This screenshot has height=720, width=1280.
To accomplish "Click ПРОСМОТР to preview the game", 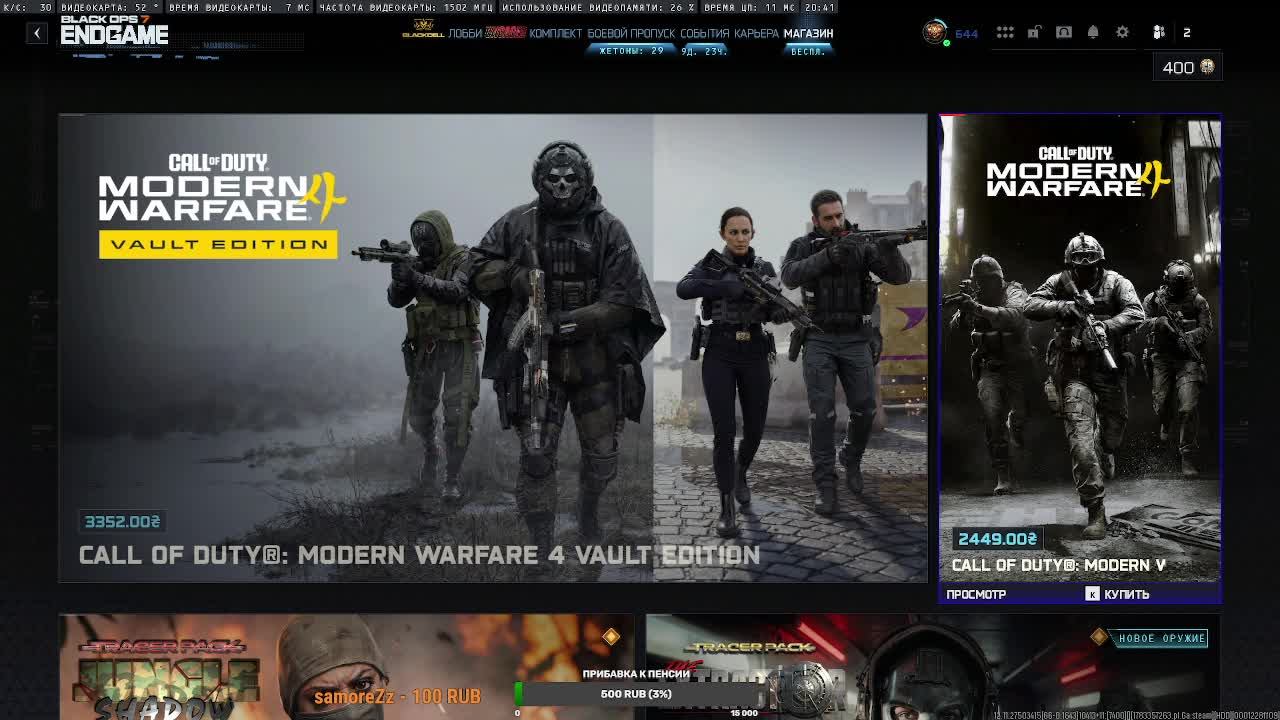I will point(976,594).
